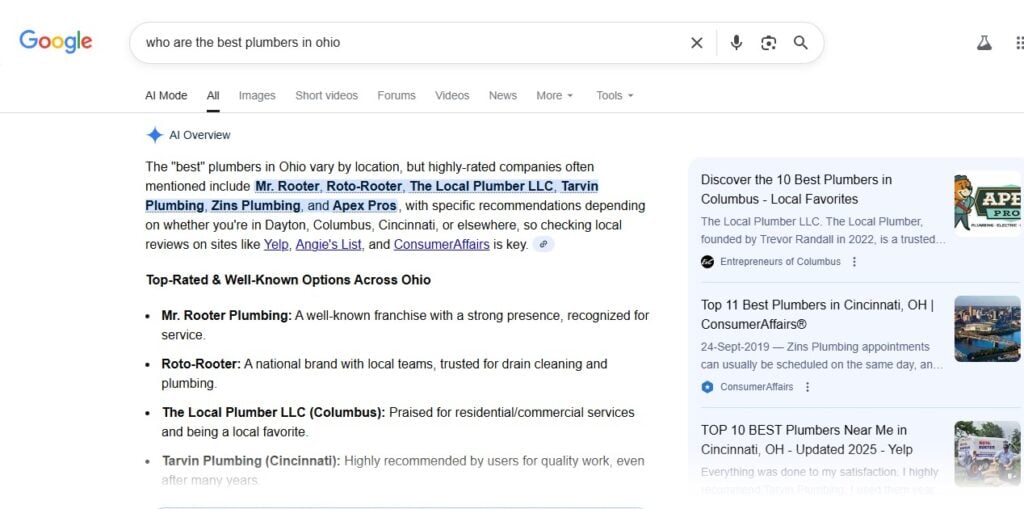Clear the search box with X icon
1024x509 pixels.
(x=697, y=43)
